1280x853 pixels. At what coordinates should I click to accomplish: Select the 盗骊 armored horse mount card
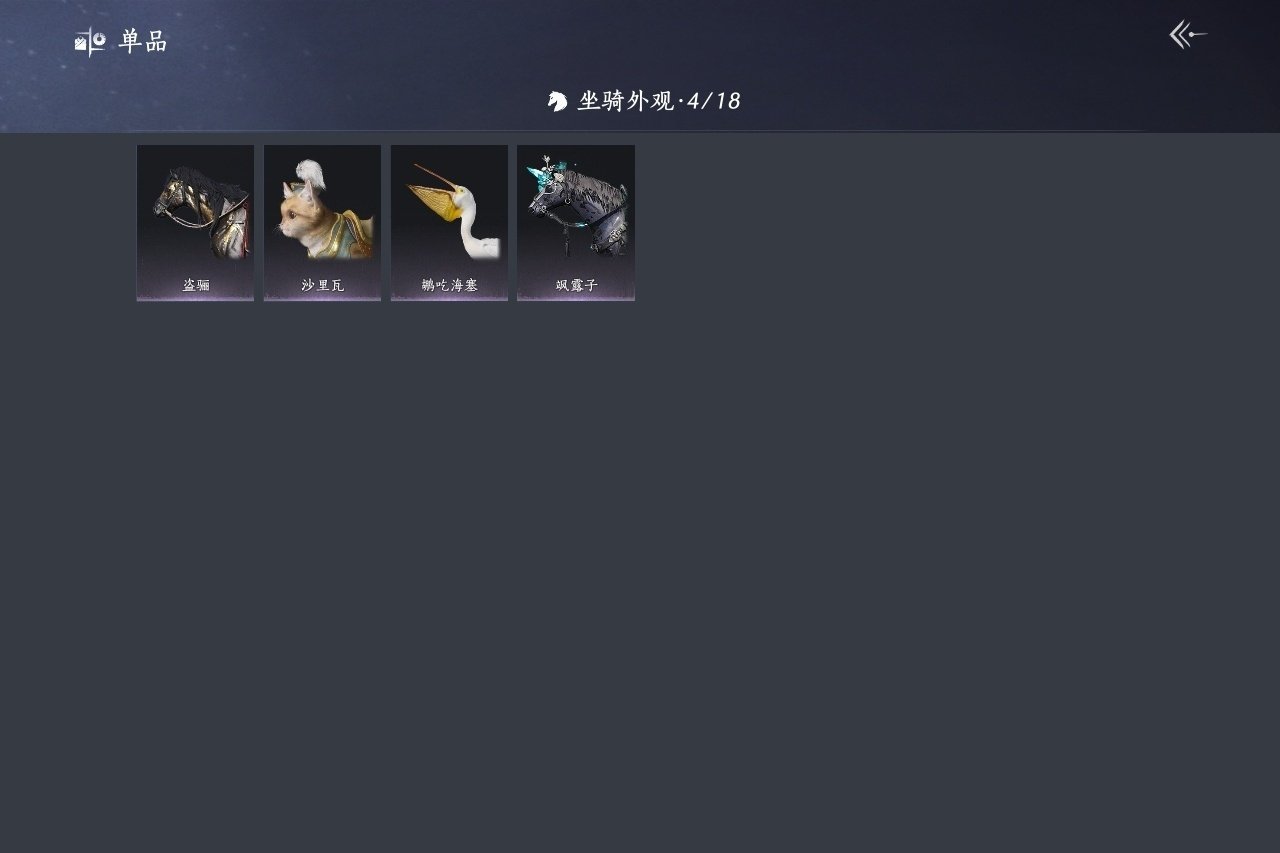pyautogui.click(x=195, y=222)
